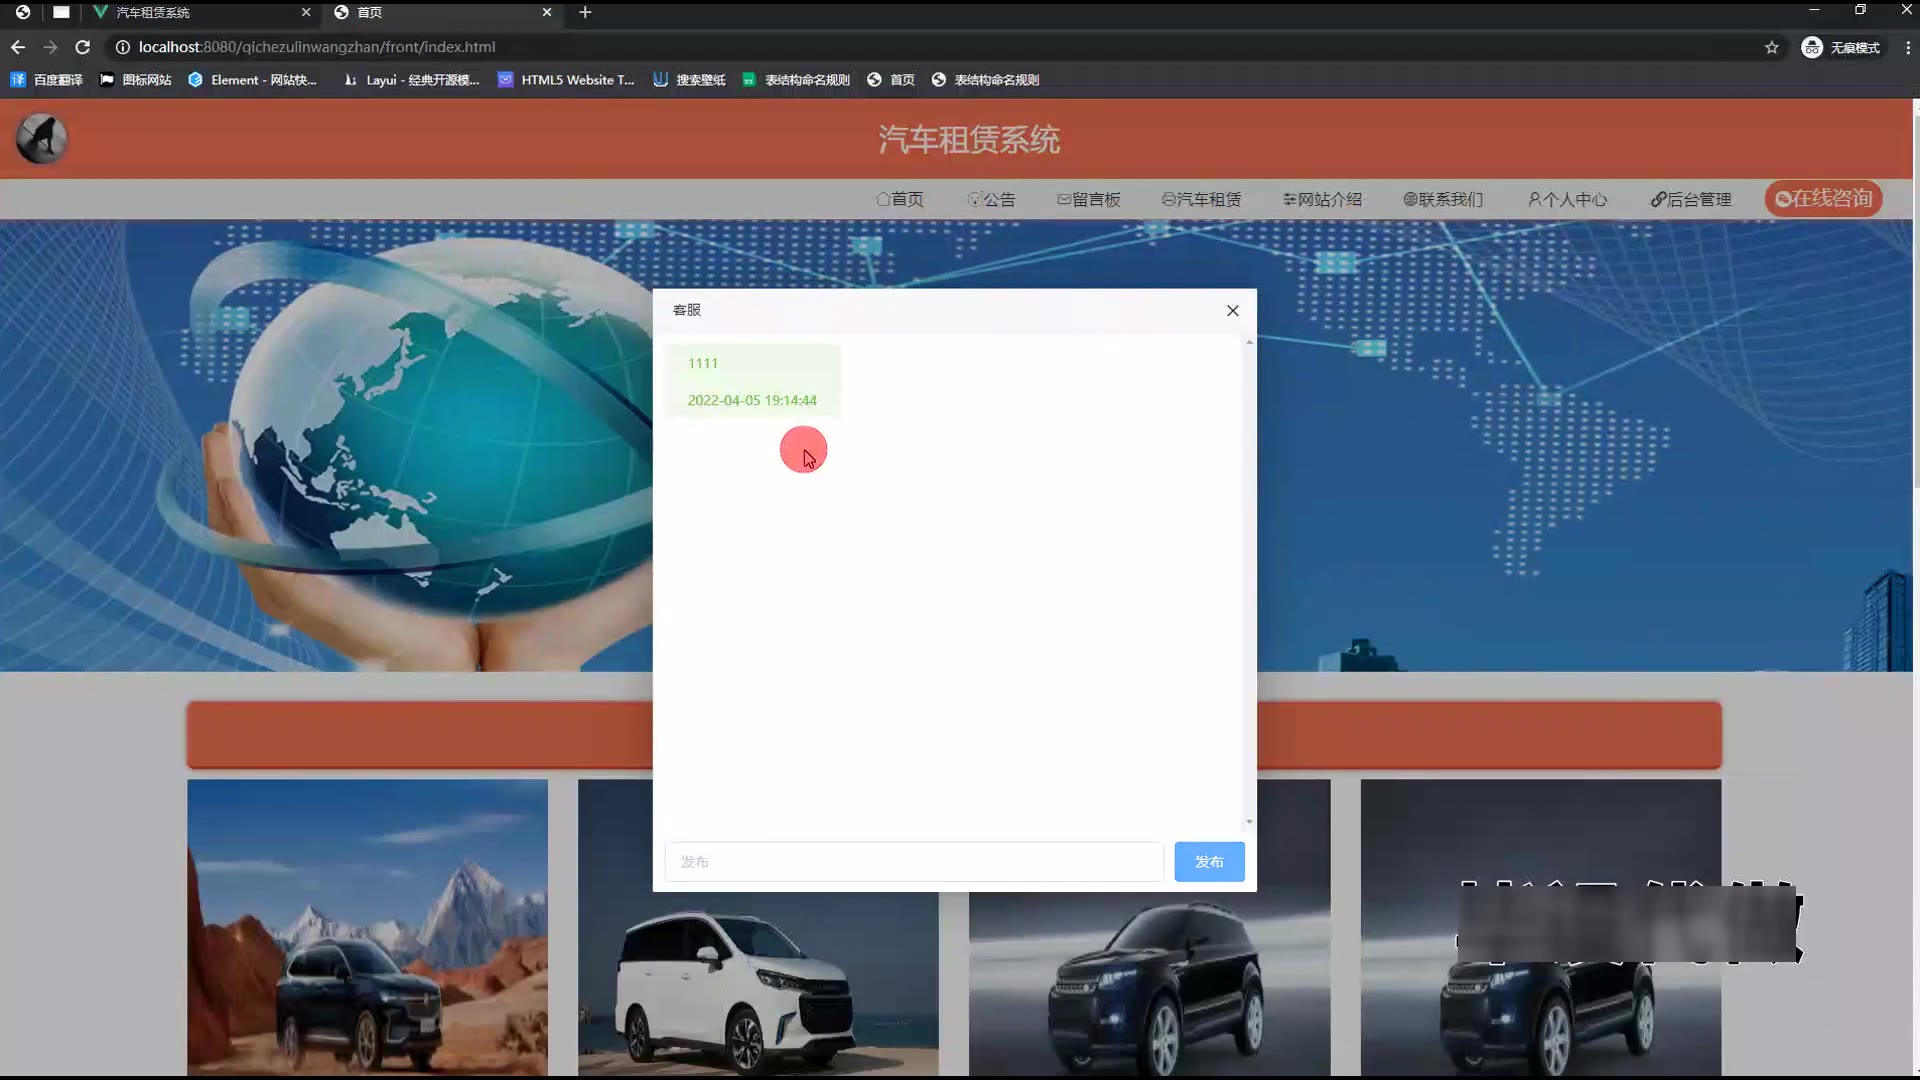Bookmark this page with star icon
The height and width of the screenshot is (1080, 1920).
1771,47
